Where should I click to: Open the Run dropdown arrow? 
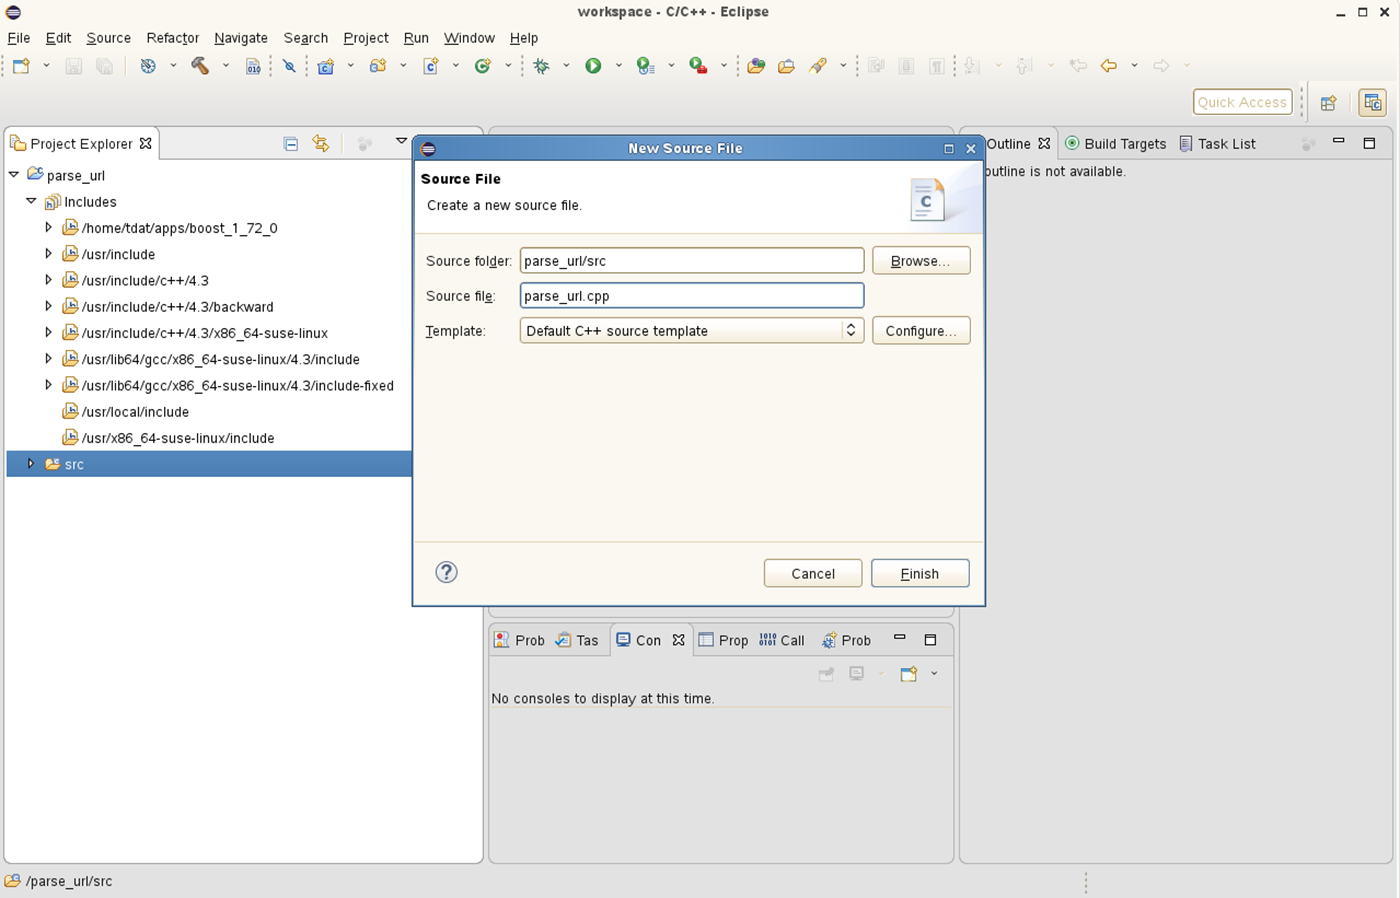618,66
